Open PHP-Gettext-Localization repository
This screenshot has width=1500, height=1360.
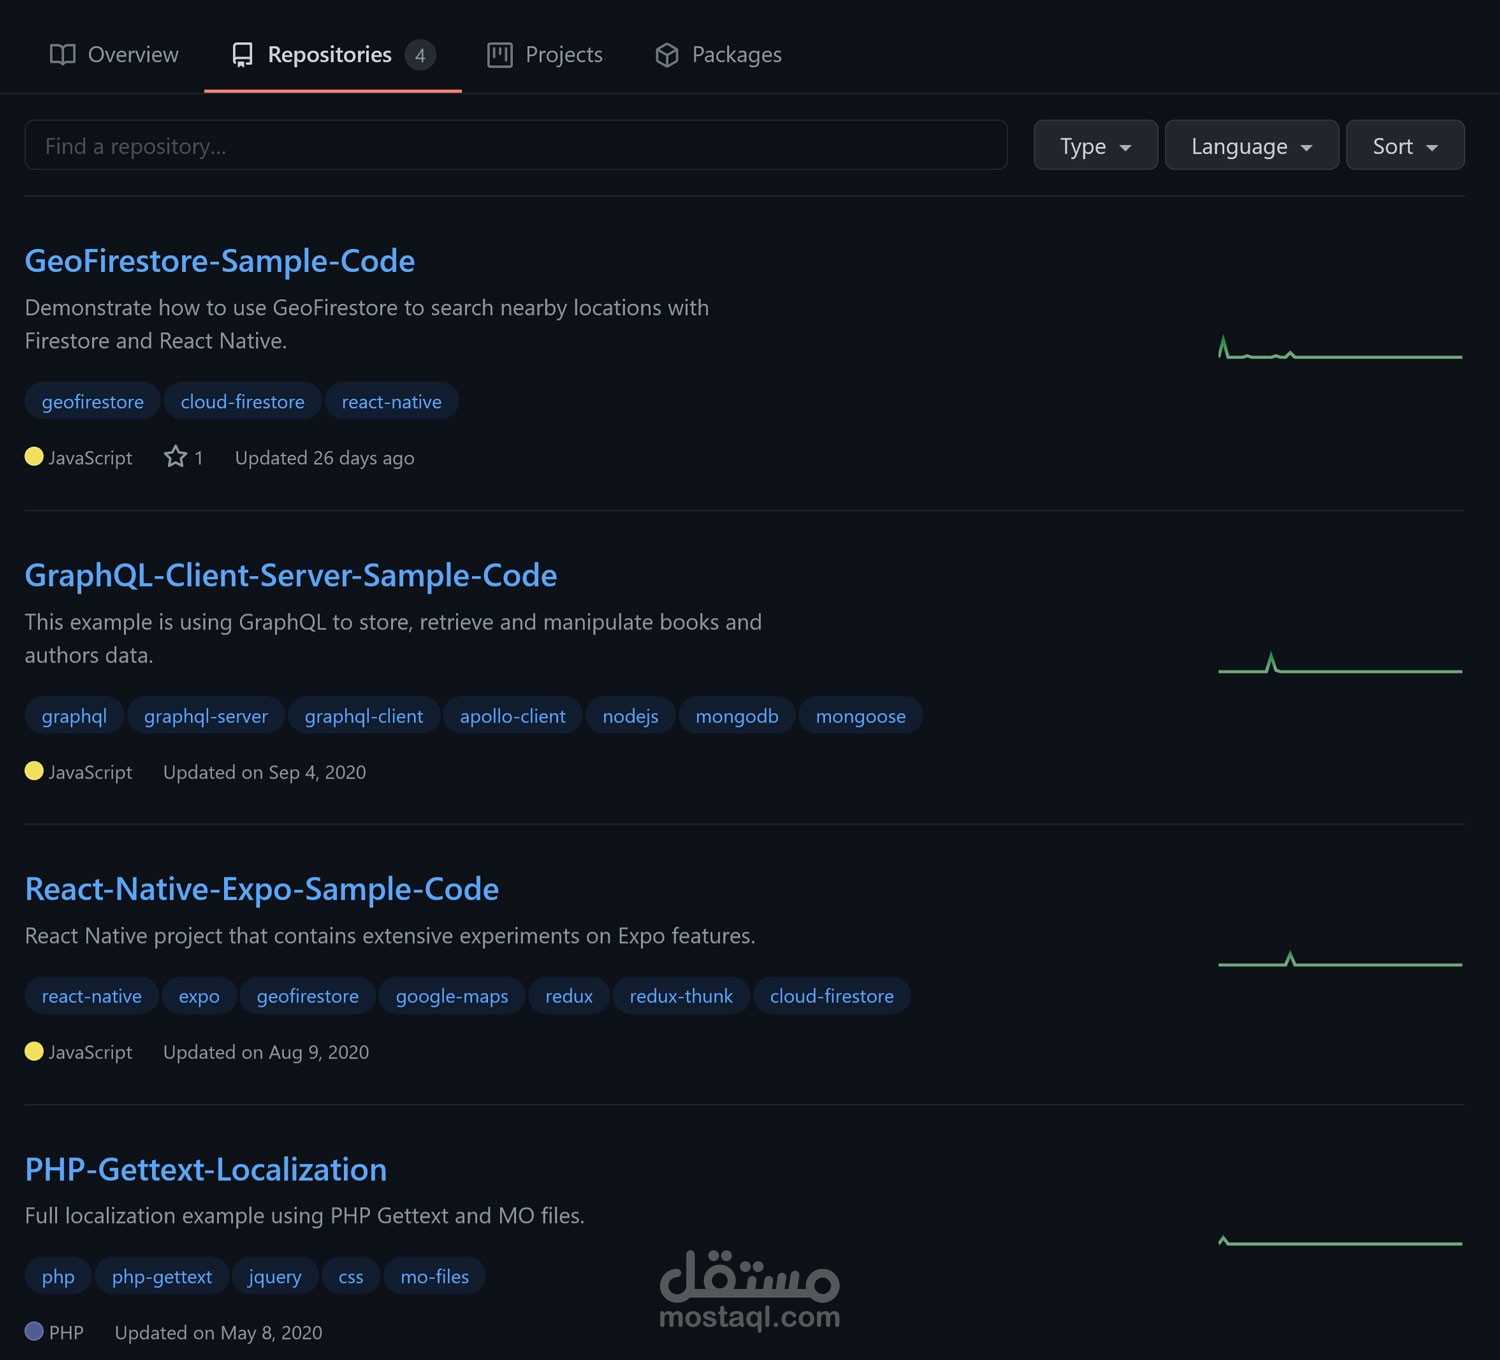point(206,1169)
